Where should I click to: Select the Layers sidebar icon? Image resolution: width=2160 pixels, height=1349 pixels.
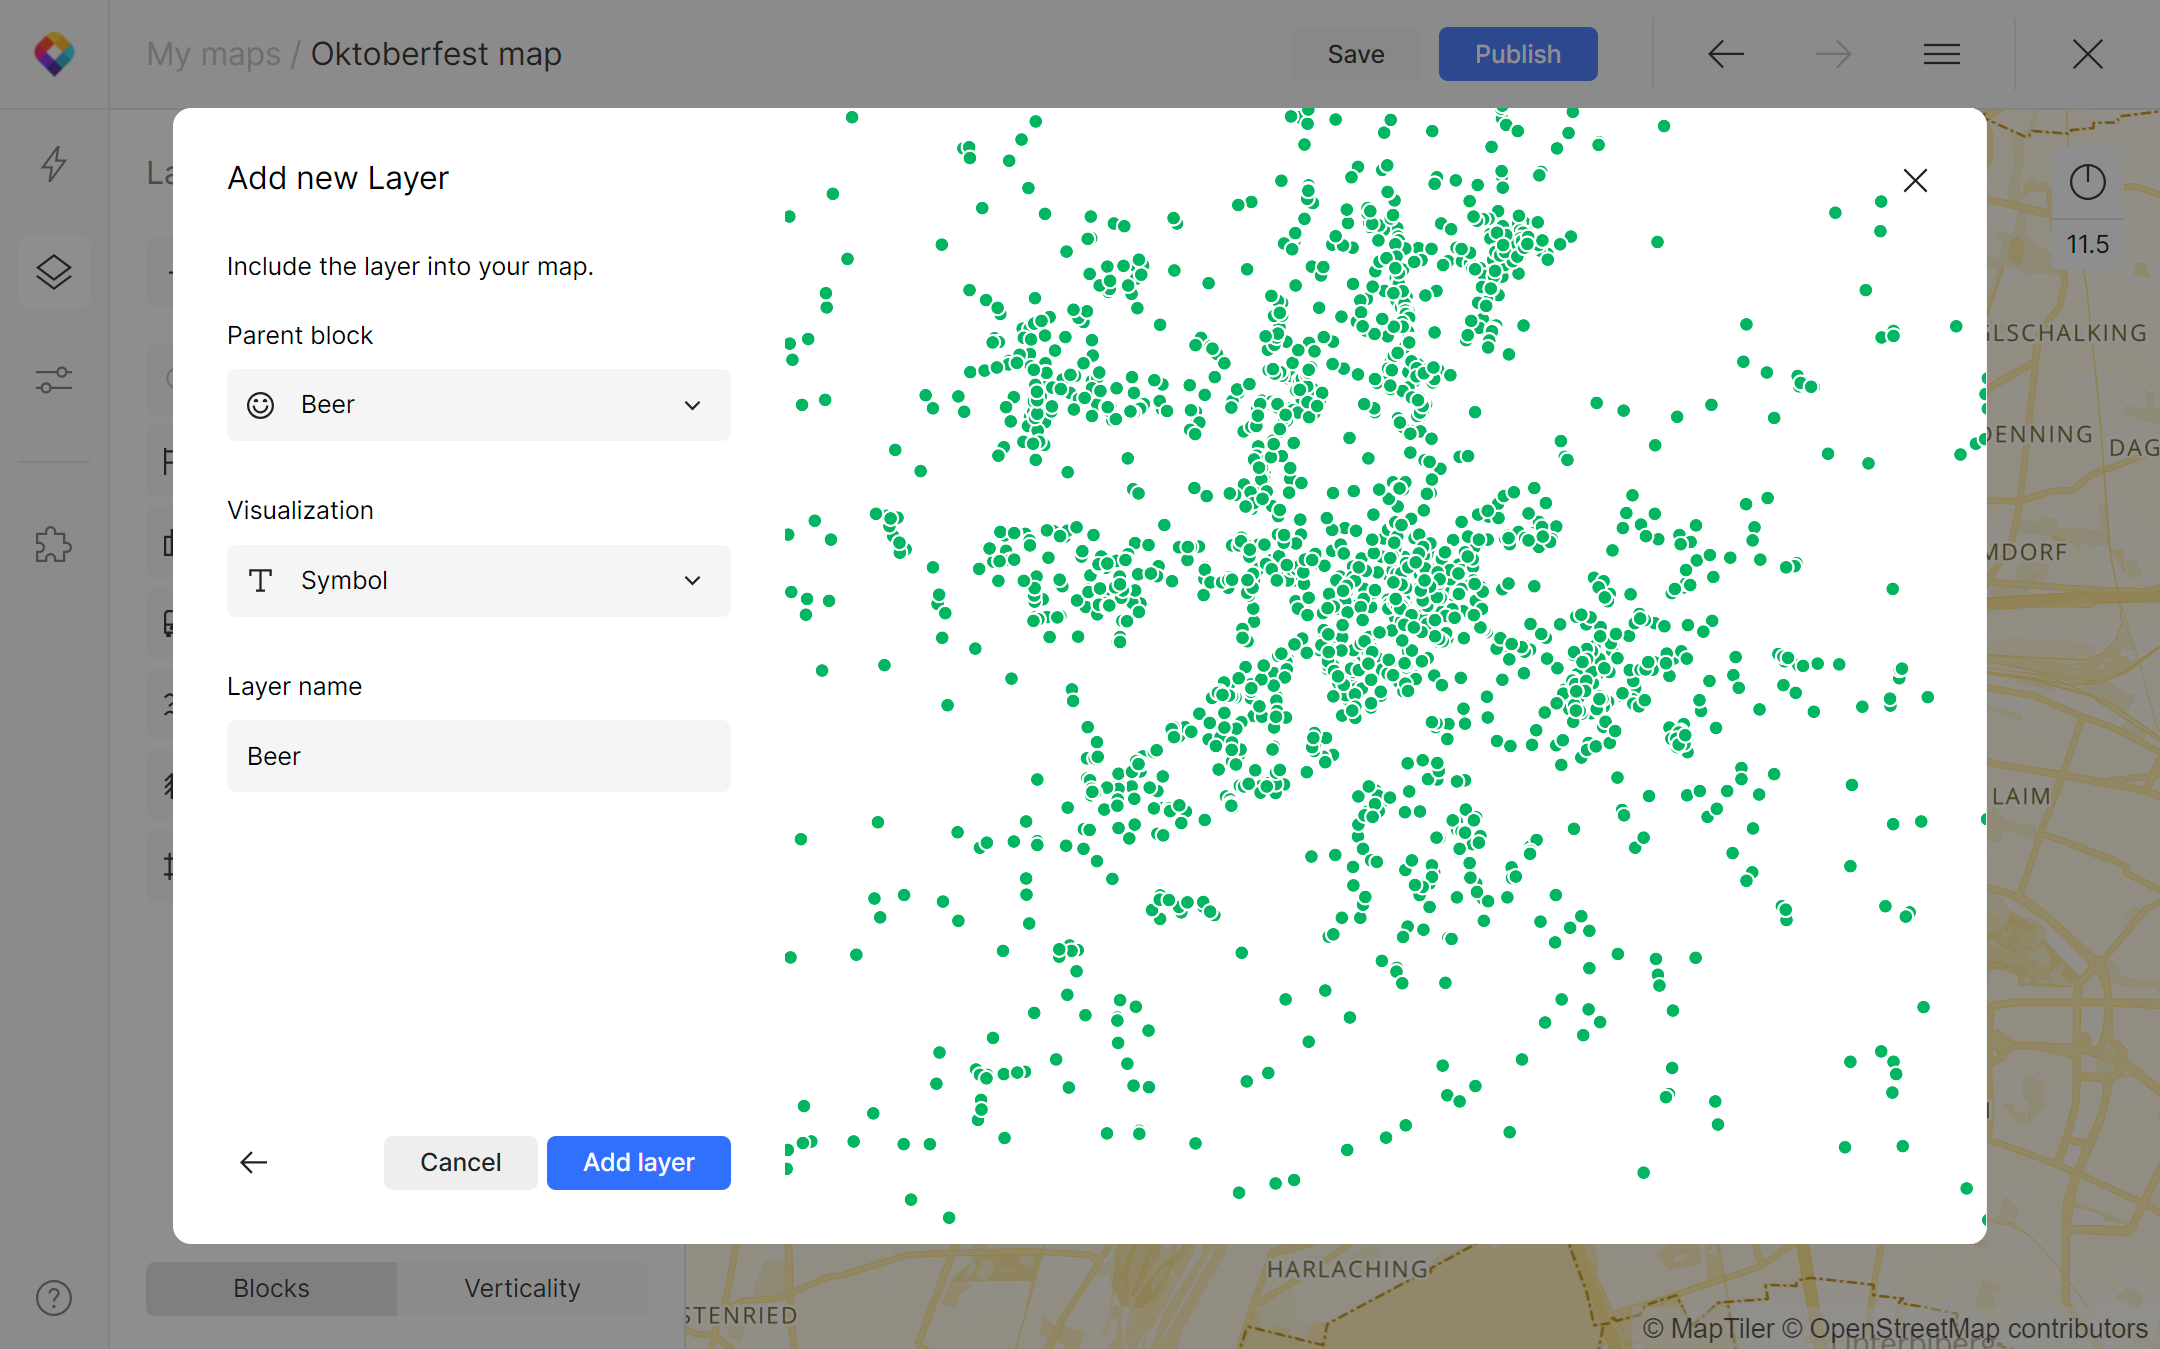[x=54, y=272]
